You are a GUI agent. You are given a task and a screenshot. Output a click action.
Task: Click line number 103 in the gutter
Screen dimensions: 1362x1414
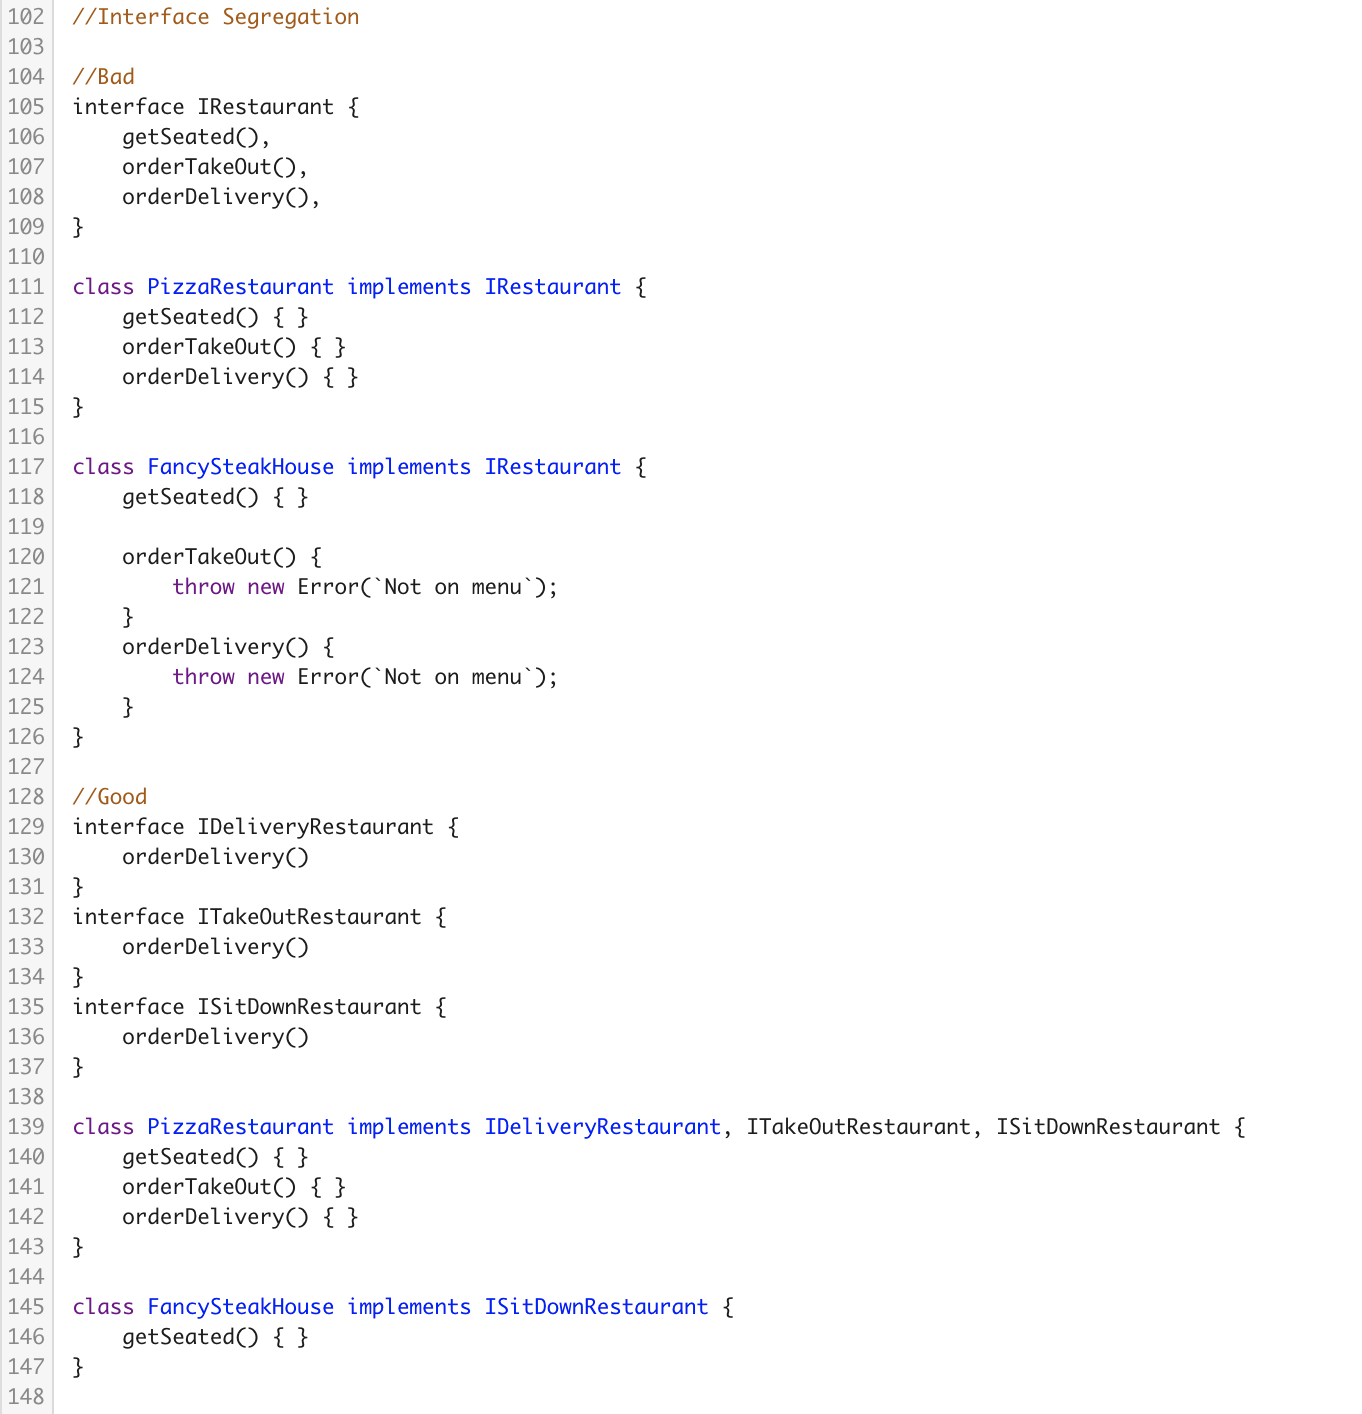coord(26,47)
